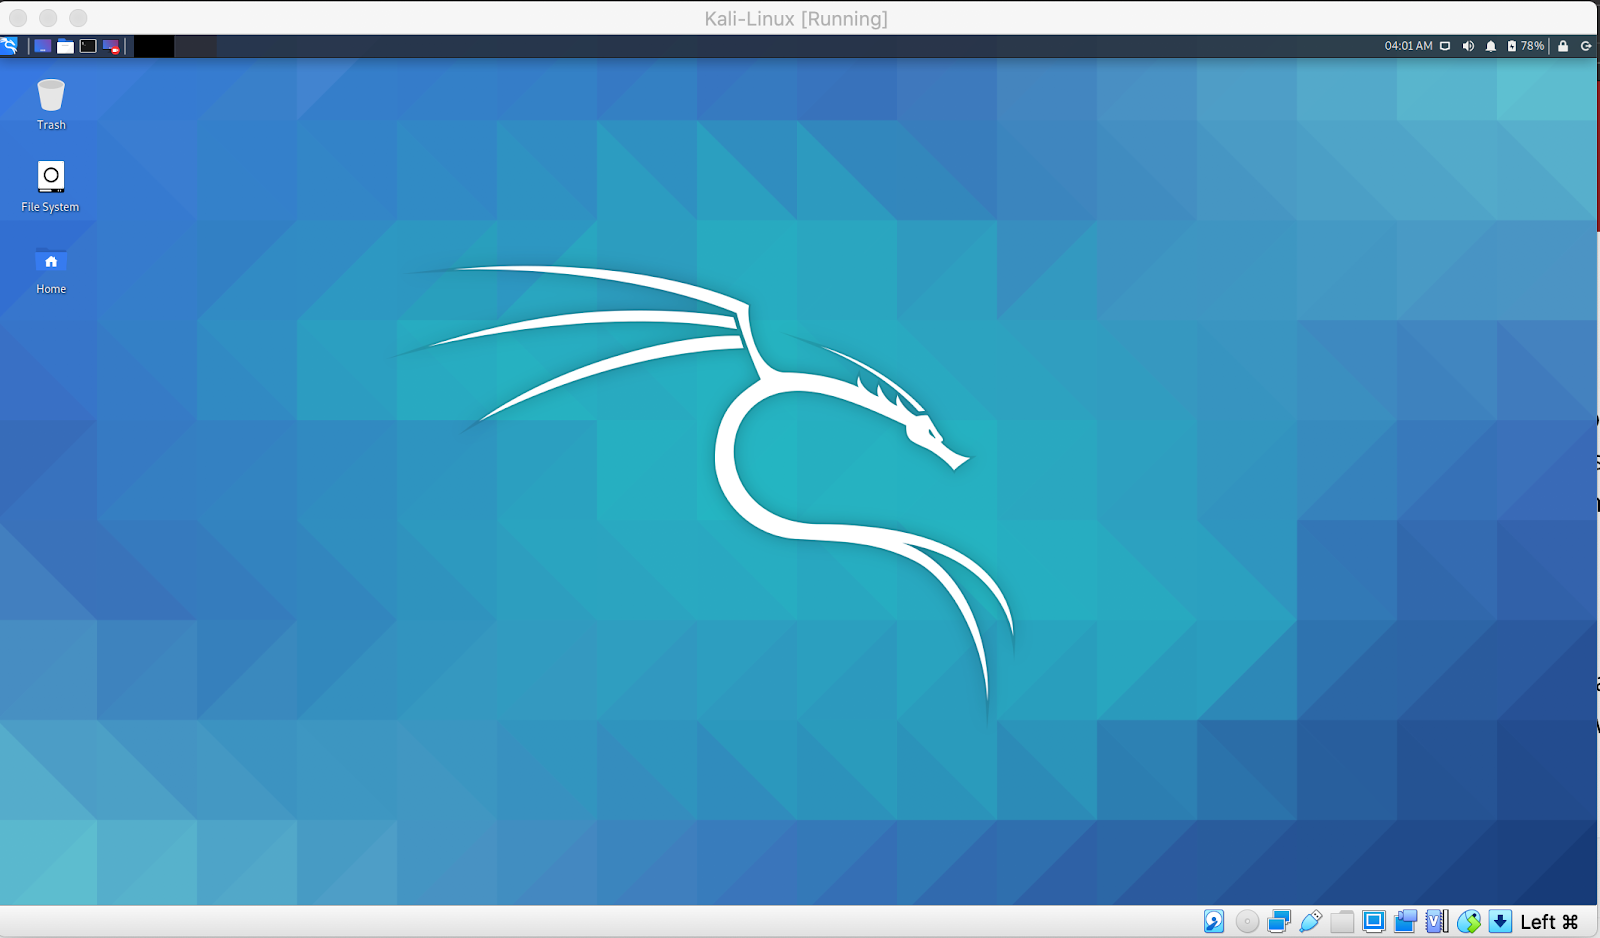Screen dimensions: 1600x938
Task: Click the Show Desktop panel icon
Action: pyautogui.click(x=42, y=46)
